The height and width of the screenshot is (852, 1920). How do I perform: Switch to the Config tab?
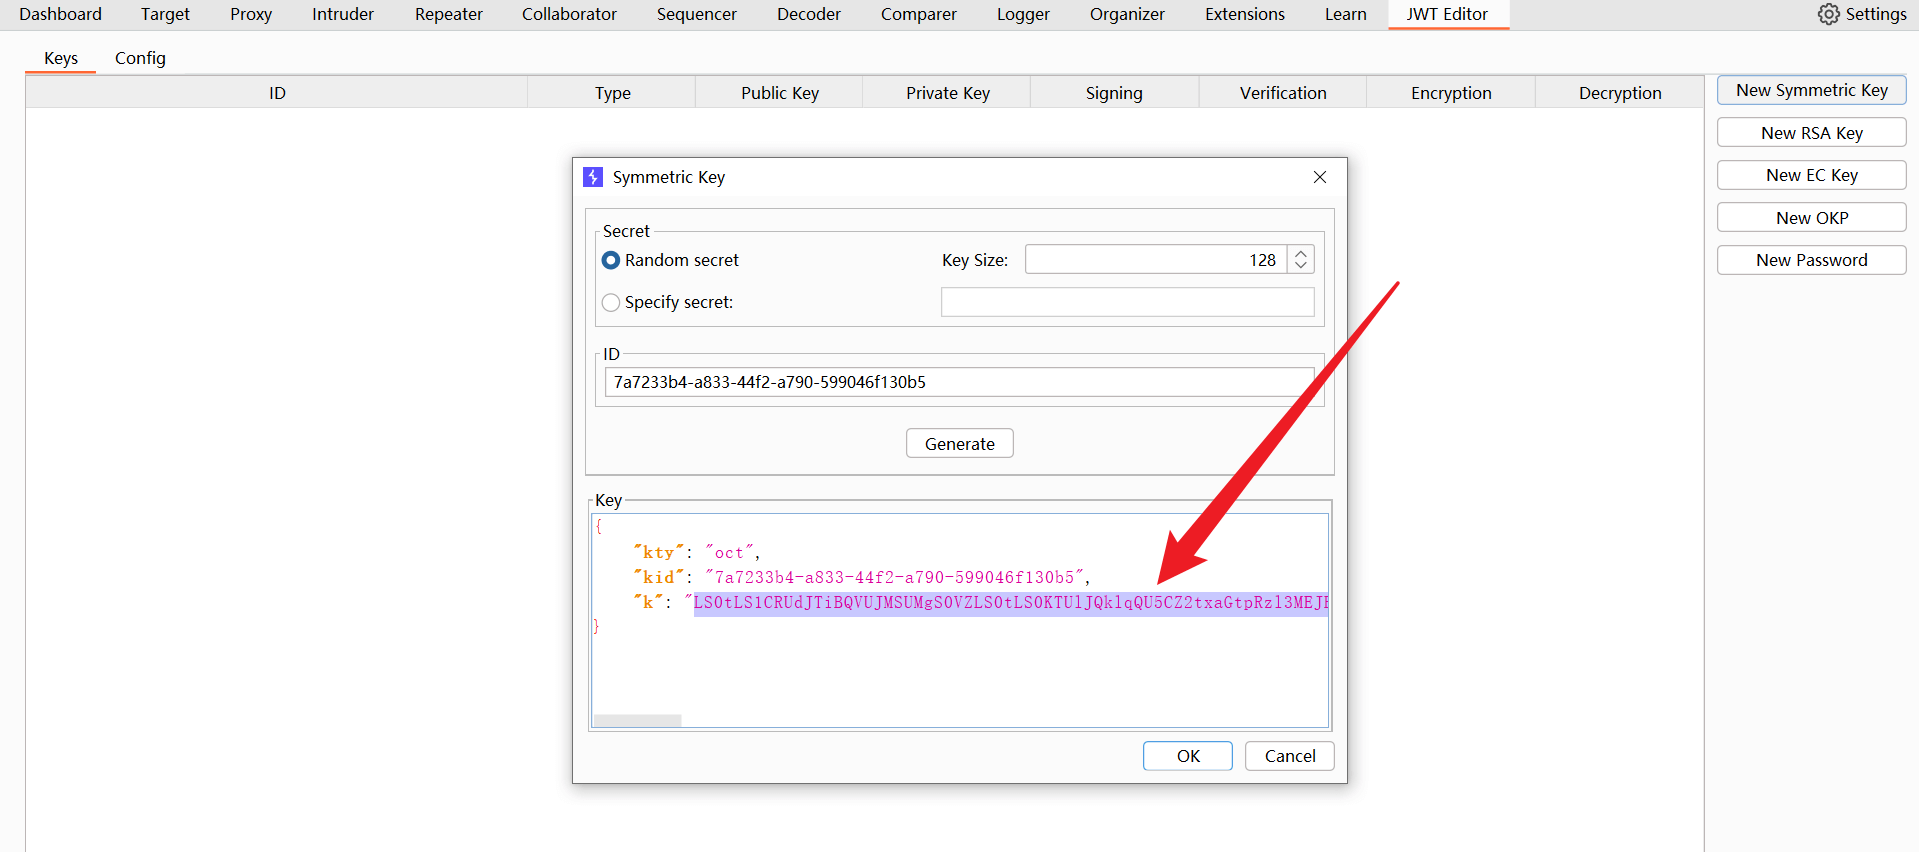pyautogui.click(x=140, y=58)
